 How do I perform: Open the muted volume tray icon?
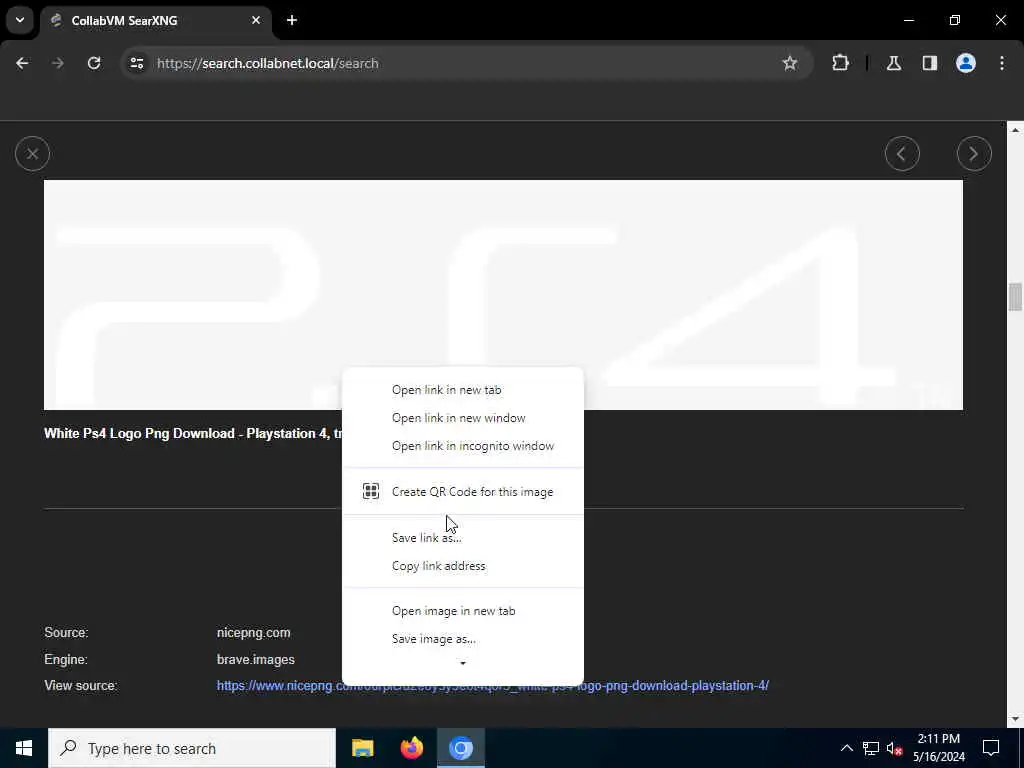tap(894, 748)
